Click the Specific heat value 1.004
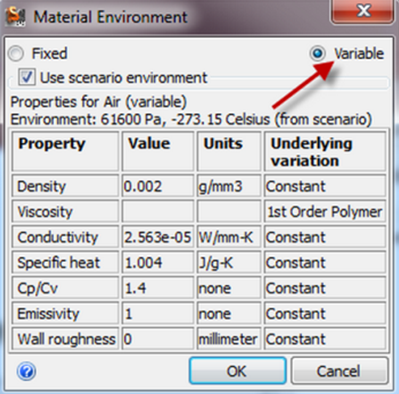399x394 pixels. [158, 263]
